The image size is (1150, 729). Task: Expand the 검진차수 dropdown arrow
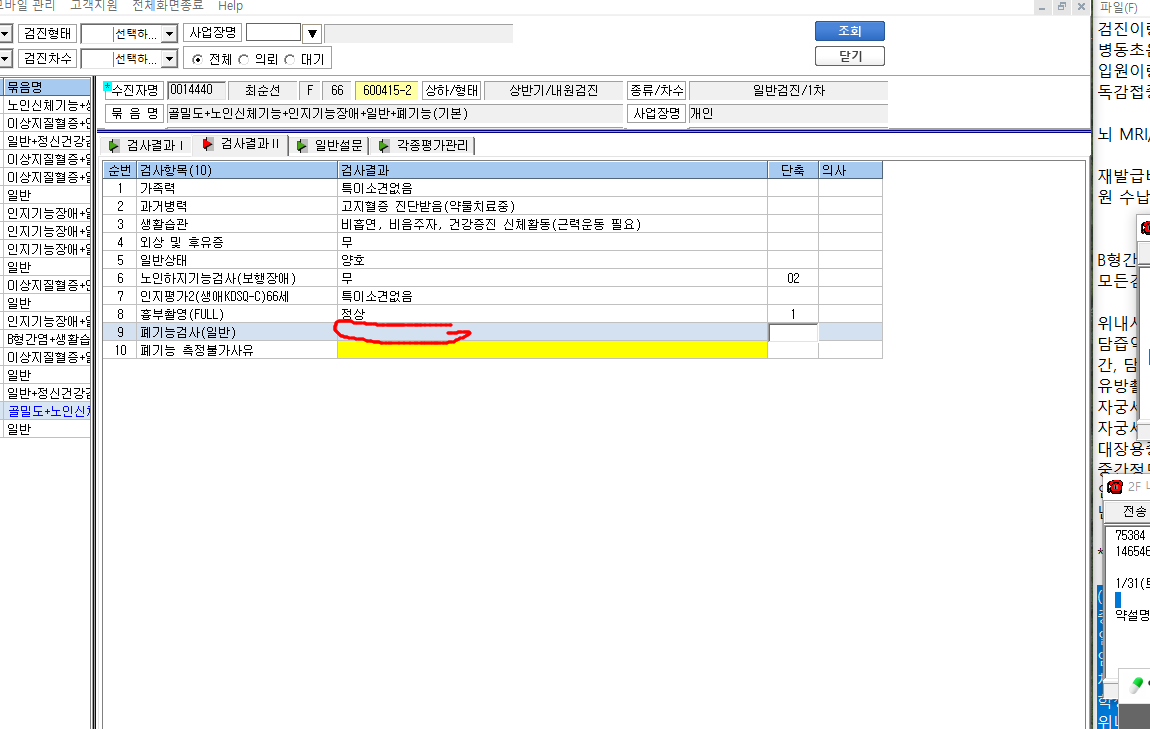(169, 59)
